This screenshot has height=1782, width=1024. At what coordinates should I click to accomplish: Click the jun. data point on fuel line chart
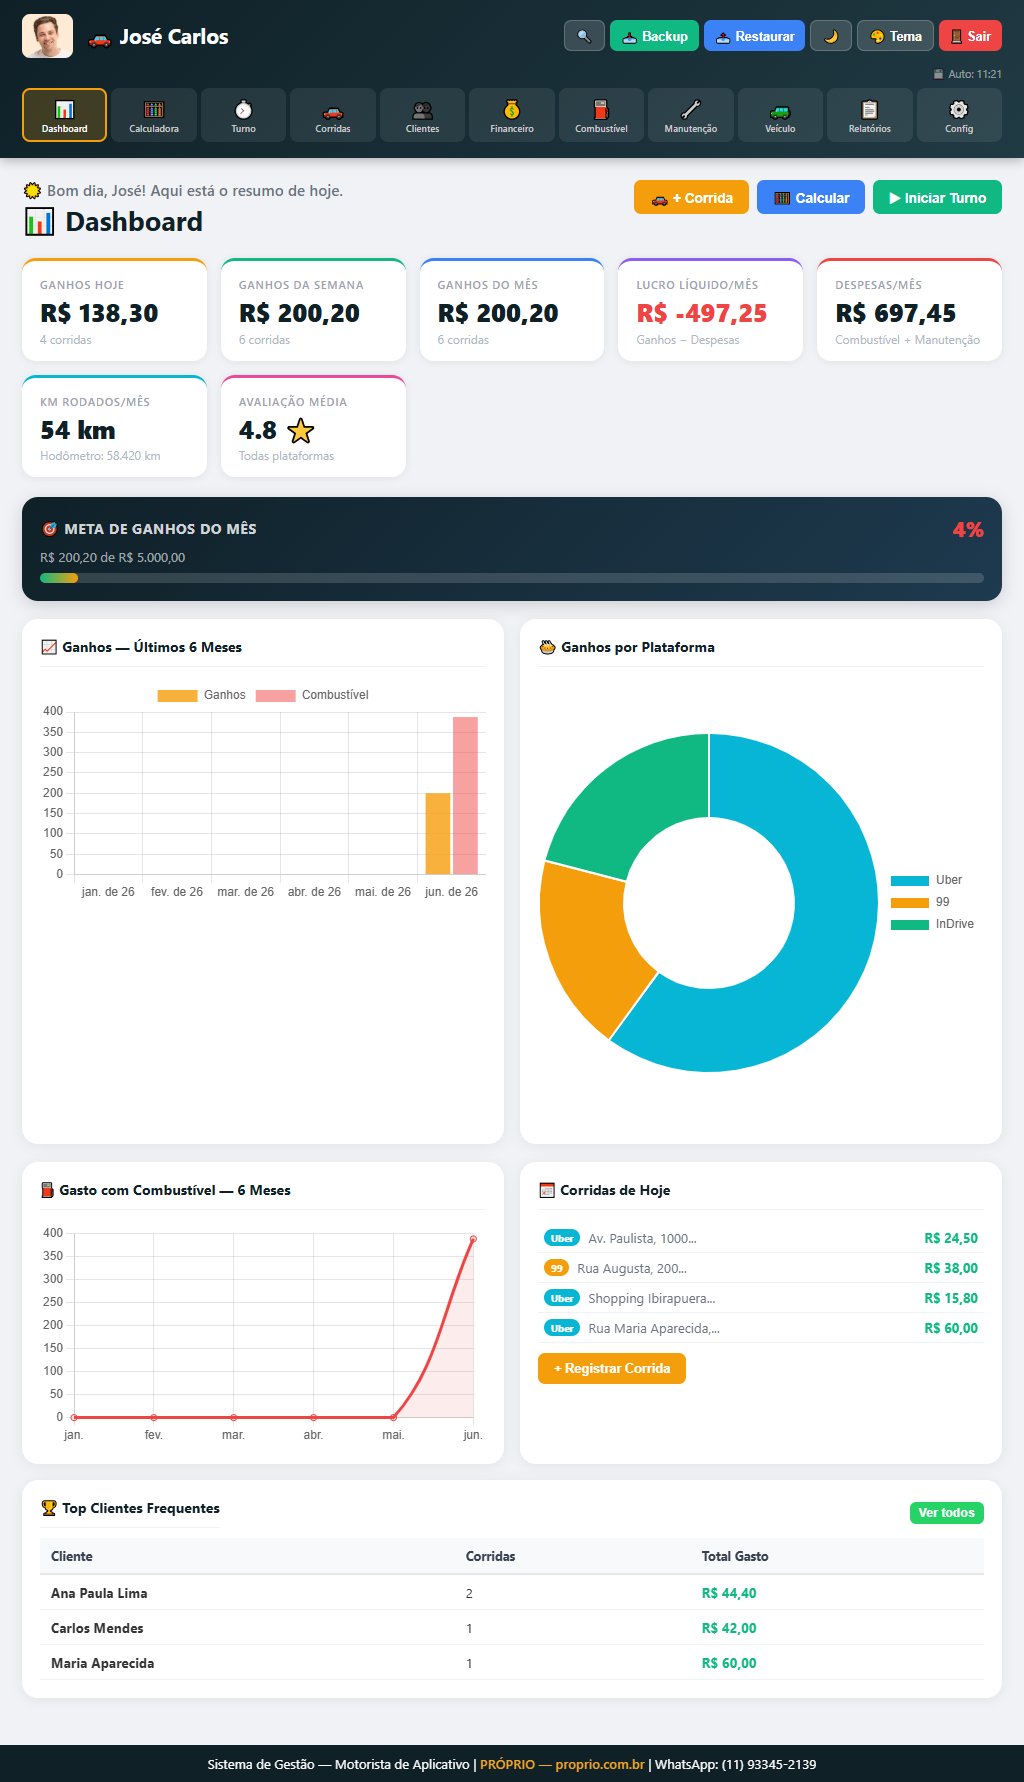coord(473,1239)
